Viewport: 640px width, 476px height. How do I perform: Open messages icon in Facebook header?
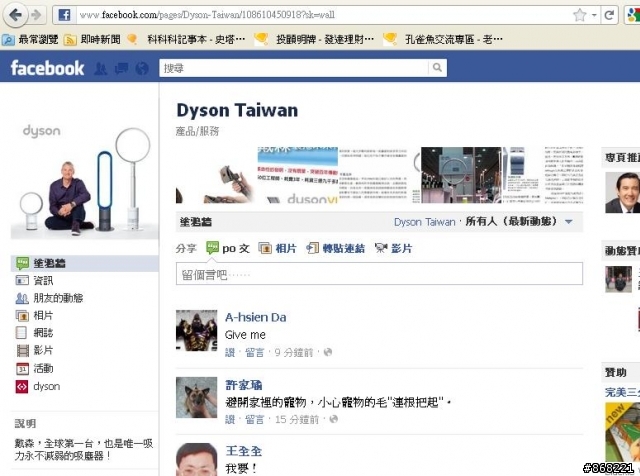[121, 69]
